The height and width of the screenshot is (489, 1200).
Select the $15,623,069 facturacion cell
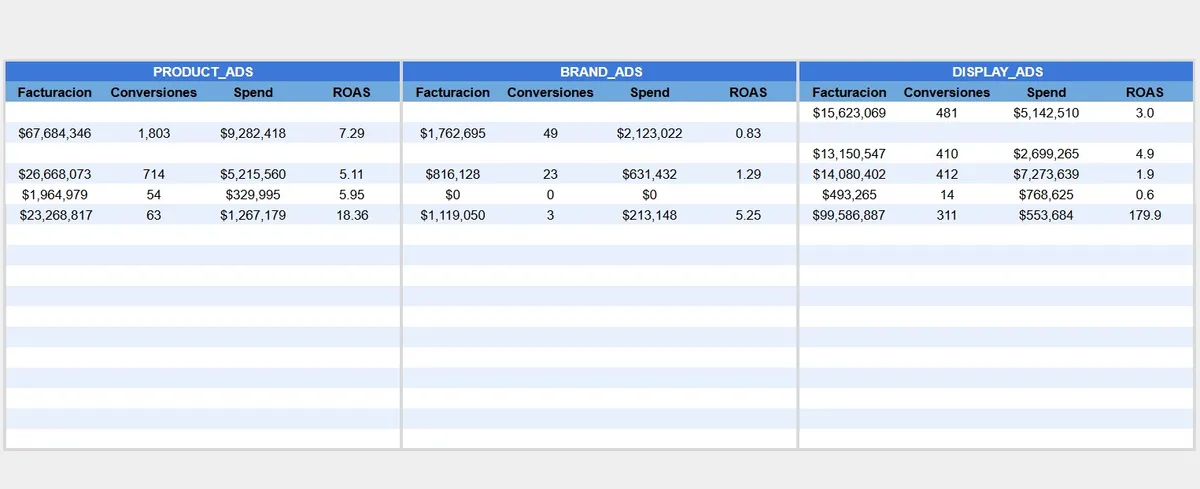849,113
